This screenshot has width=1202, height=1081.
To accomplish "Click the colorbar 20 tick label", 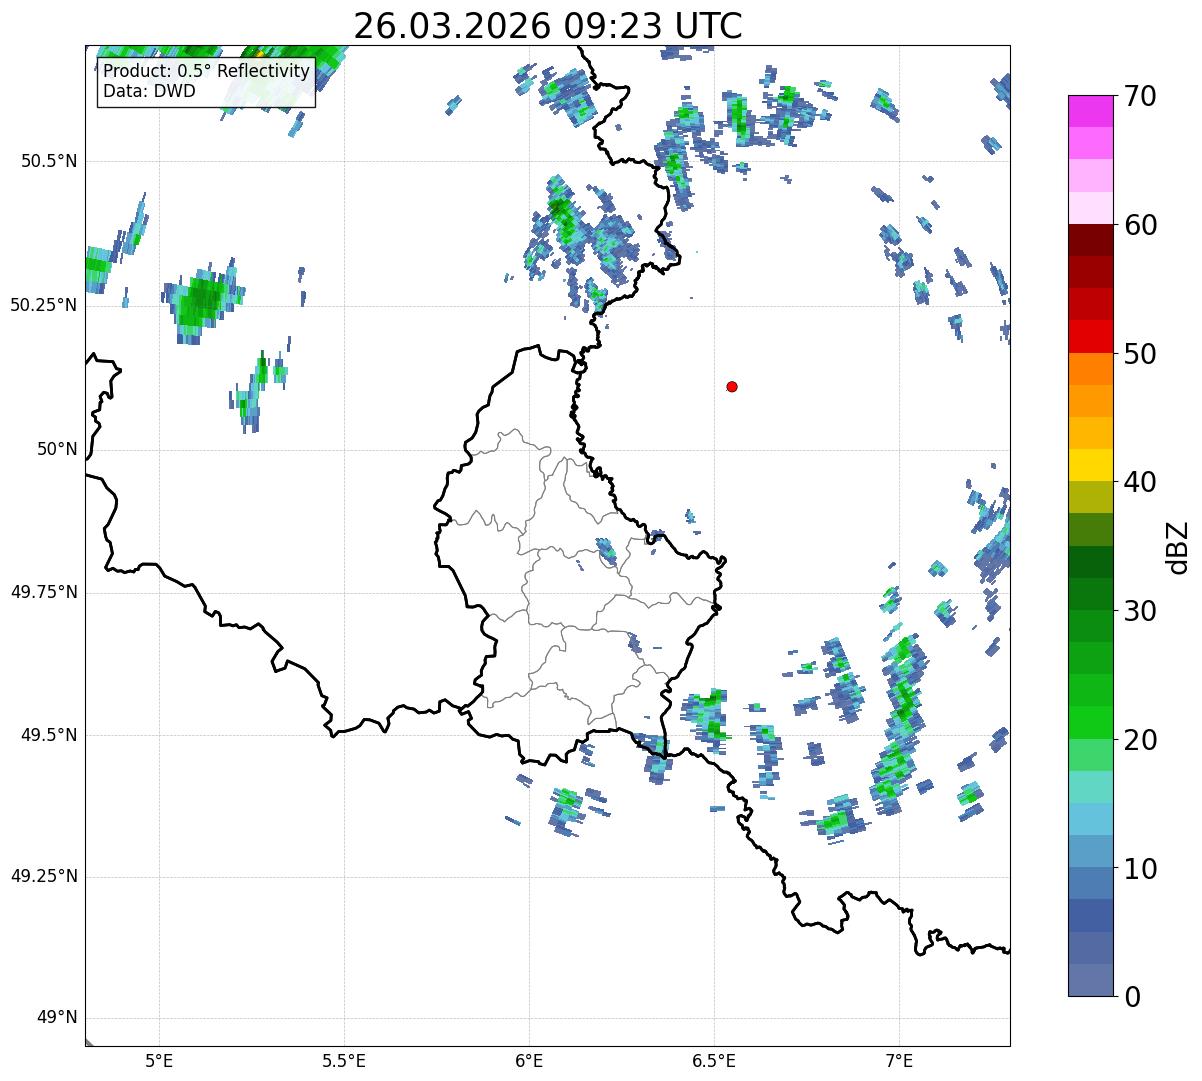I will point(1141,740).
